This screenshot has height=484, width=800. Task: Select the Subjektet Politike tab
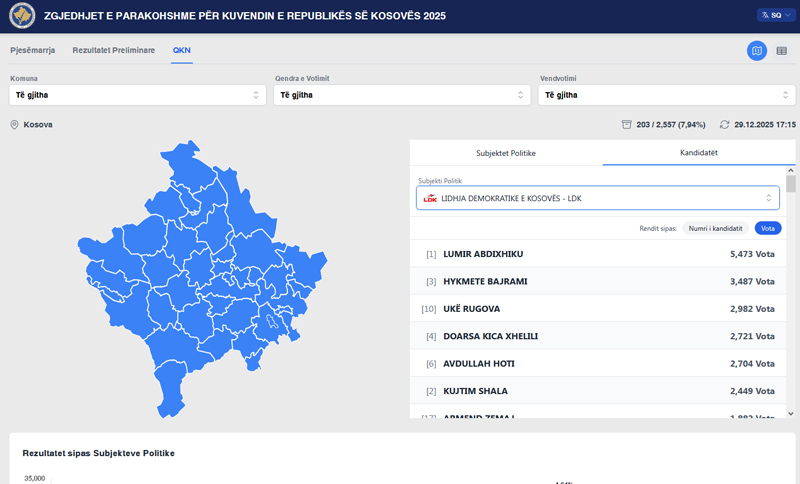click(x=506, y=153)
